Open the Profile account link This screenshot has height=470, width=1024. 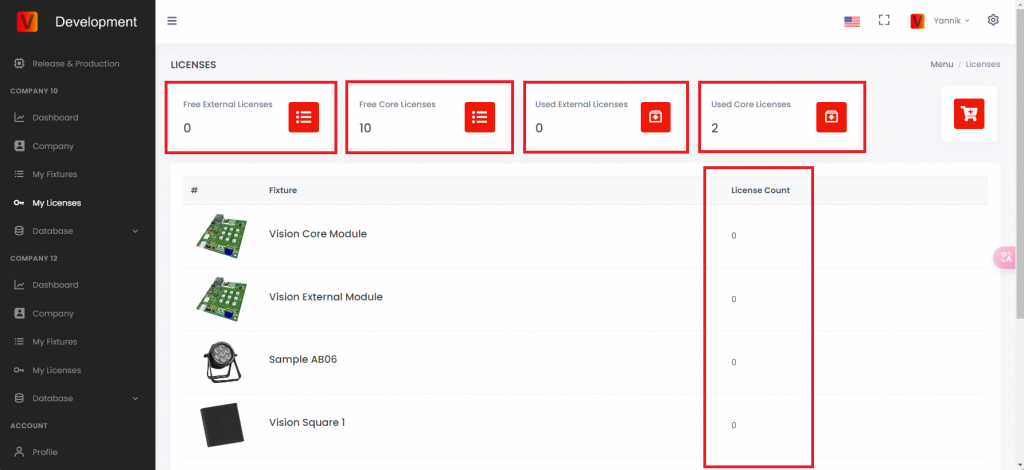pos(45,452)
